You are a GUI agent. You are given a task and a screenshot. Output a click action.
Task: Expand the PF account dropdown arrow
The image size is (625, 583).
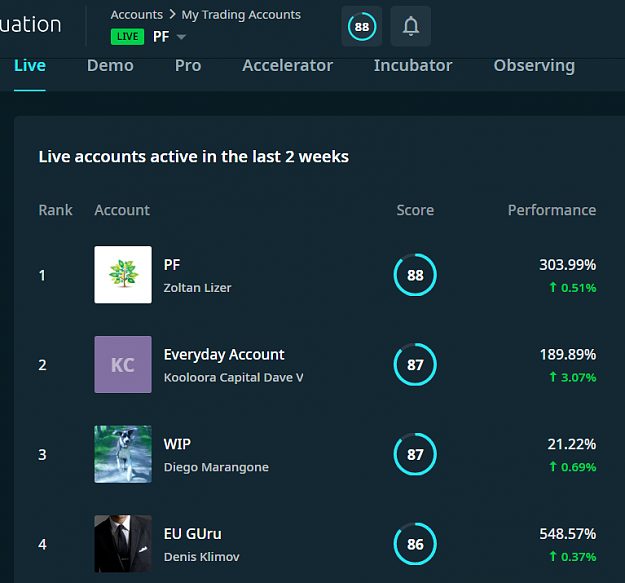tap(181, 37)
